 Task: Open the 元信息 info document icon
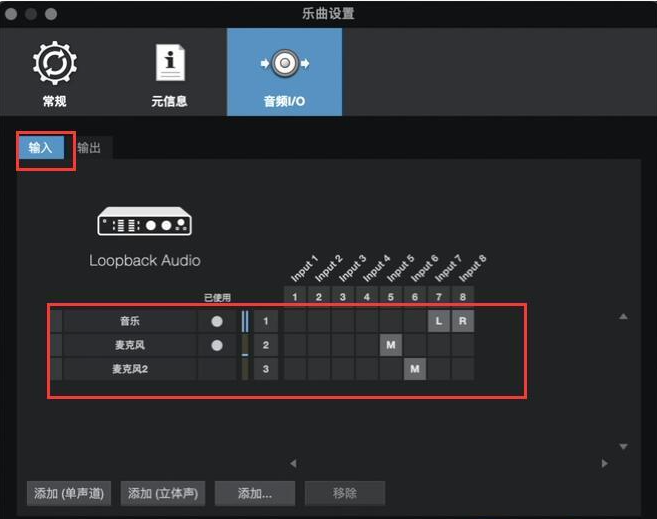170,63
